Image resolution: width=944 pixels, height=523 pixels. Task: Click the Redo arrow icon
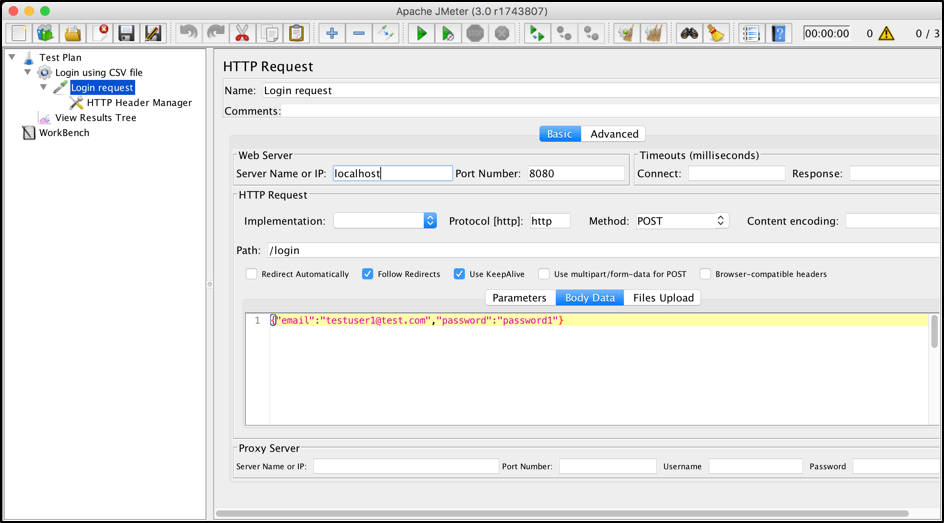(x=216, y=33)
